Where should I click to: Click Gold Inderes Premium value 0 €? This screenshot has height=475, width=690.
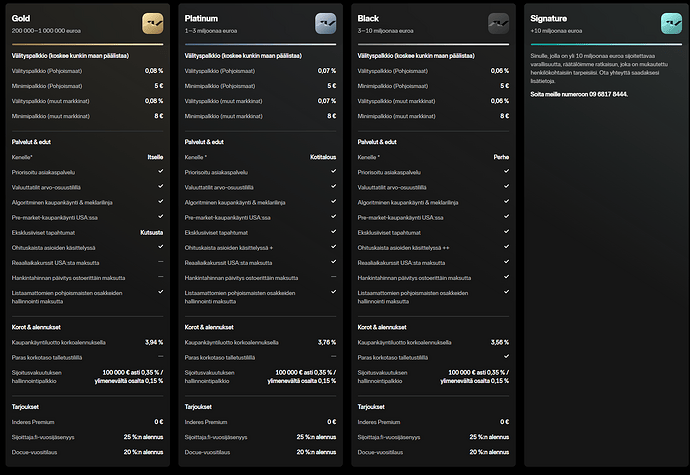click(159, 422)
